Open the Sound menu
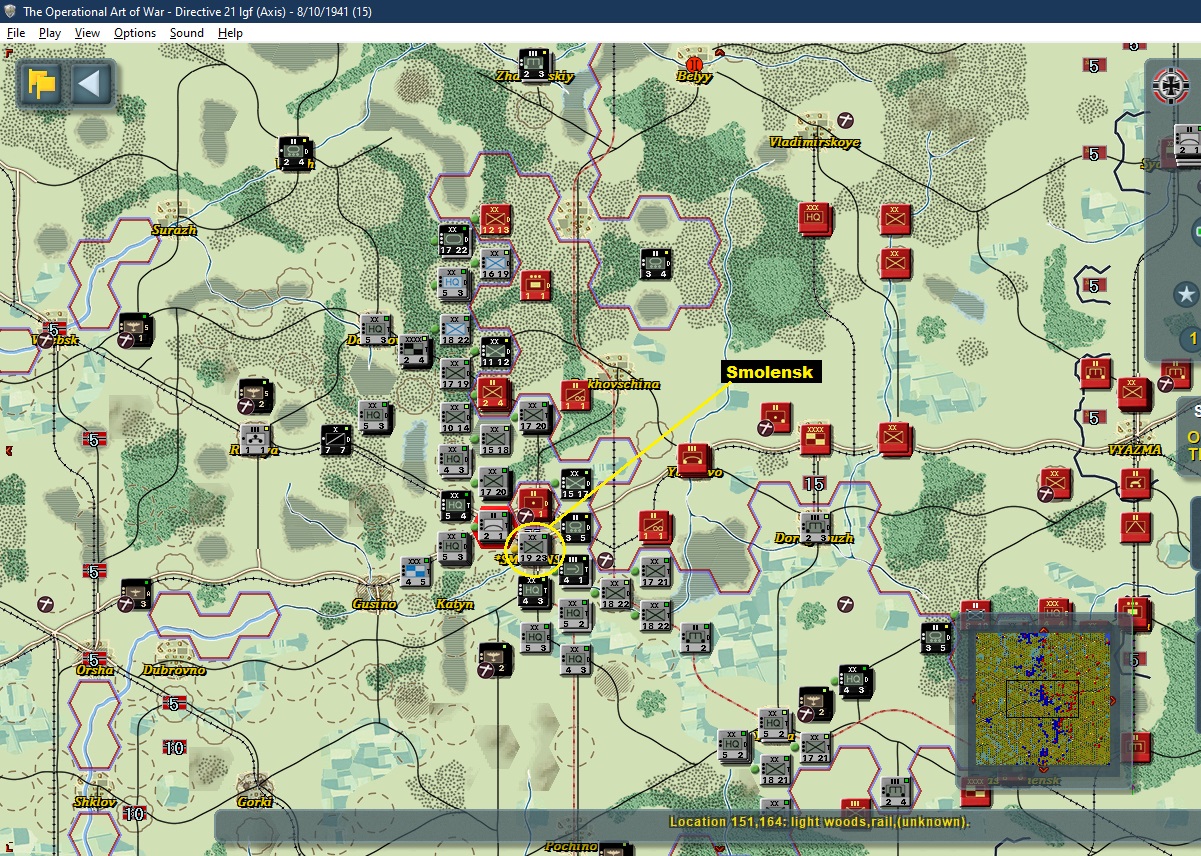 pos(186,33)
